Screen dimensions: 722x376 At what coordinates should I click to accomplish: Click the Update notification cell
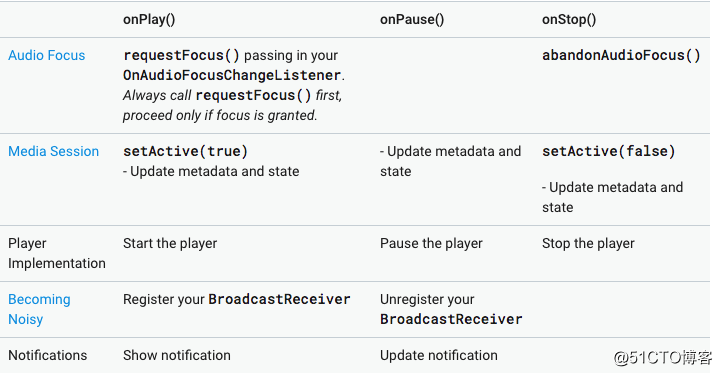pyautogui.click(x=438, y=355)
